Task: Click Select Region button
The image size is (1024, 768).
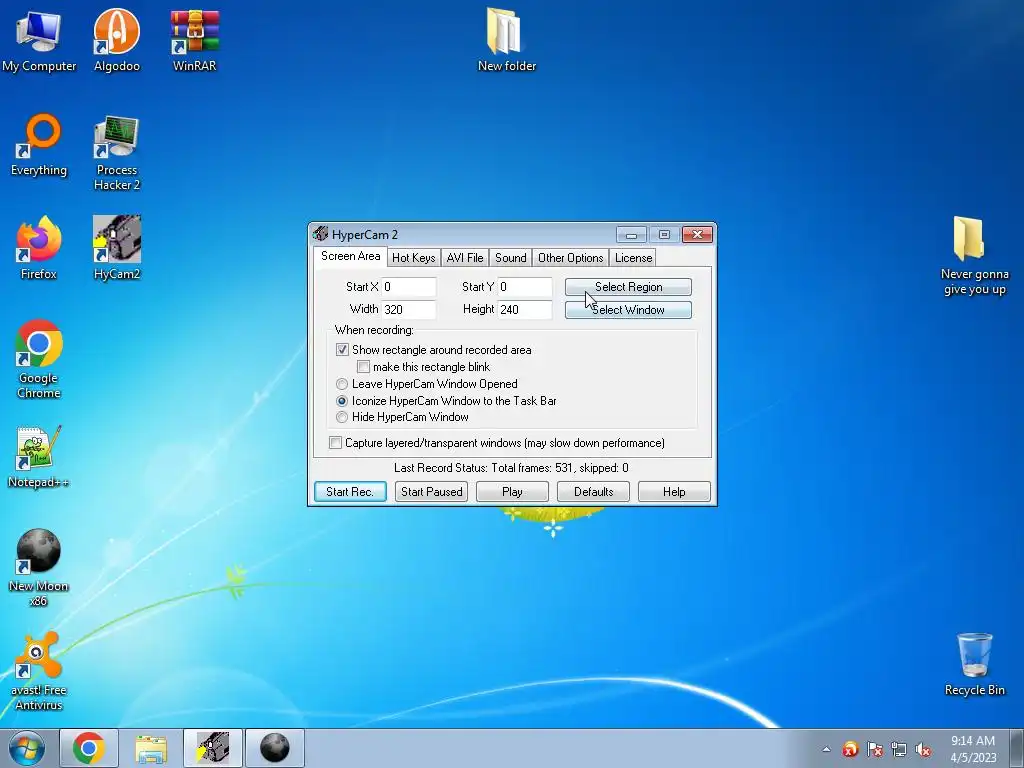Action: tap(628, 287)
